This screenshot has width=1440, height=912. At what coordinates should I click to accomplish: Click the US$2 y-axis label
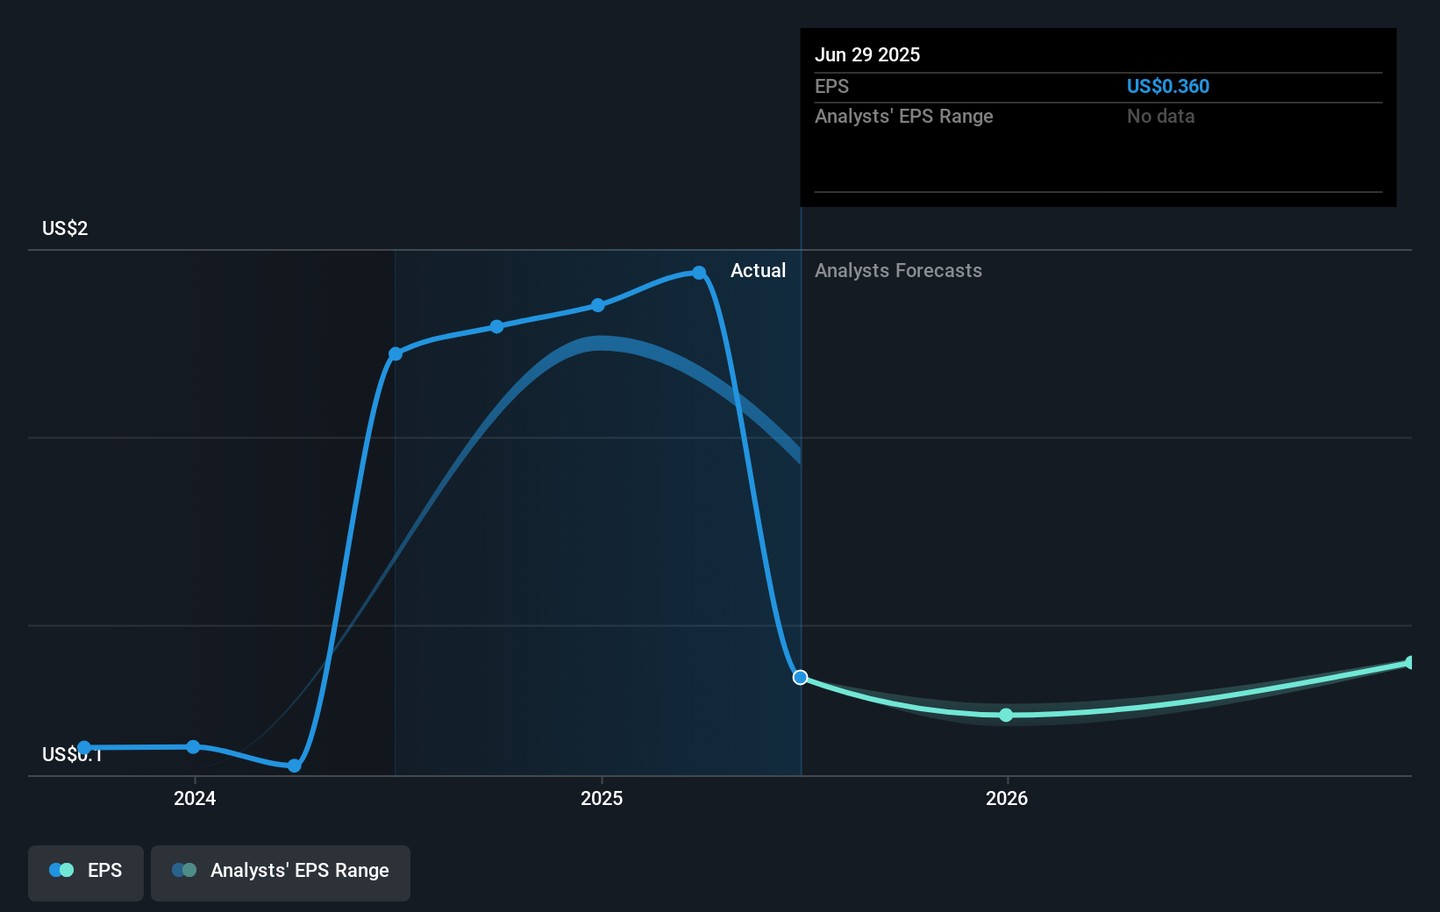point(65,229)
